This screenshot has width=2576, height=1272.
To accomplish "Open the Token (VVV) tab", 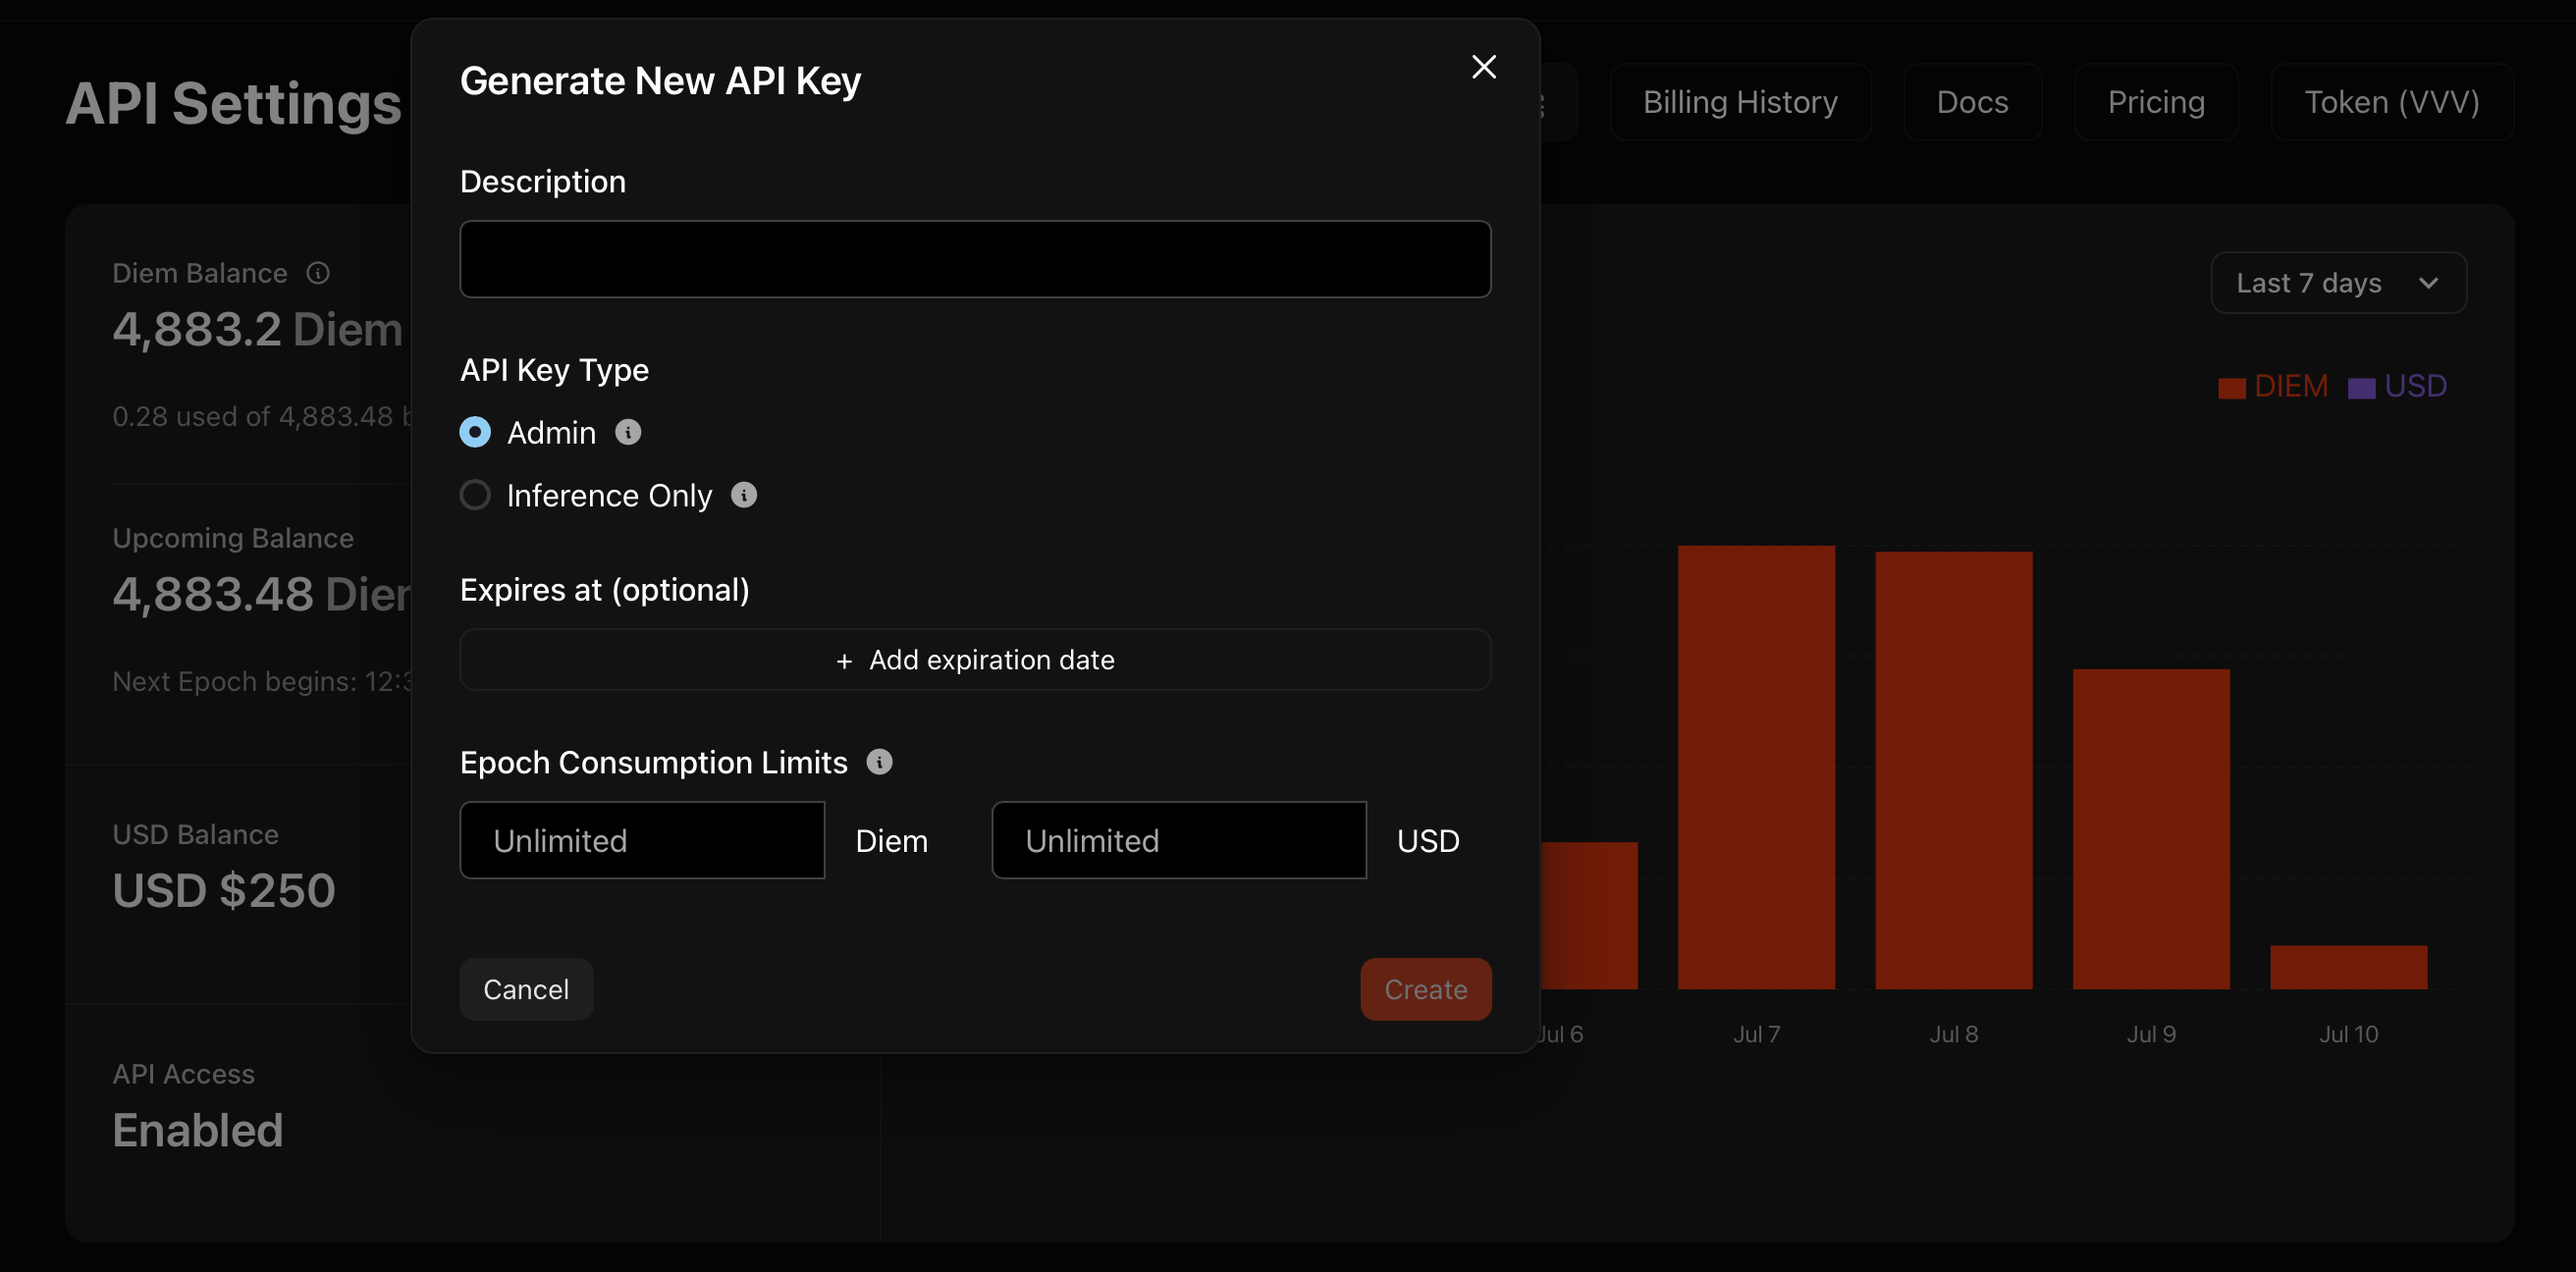I will click(x=2392, y=102).
